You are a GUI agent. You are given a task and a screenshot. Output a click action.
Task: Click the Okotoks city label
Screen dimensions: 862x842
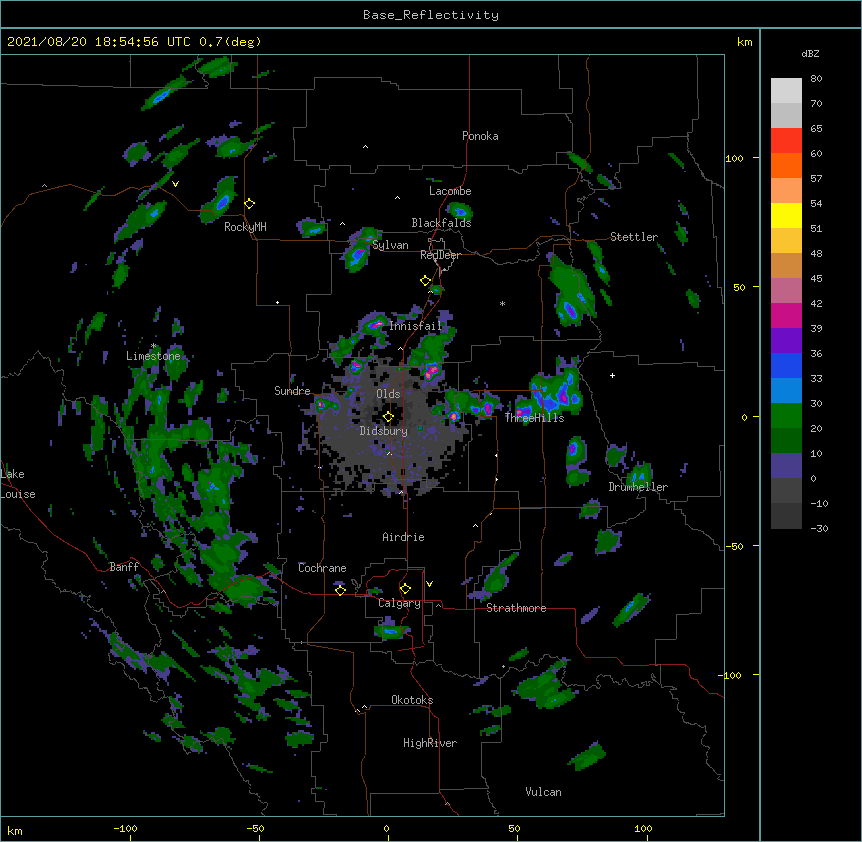click(412, 700)
